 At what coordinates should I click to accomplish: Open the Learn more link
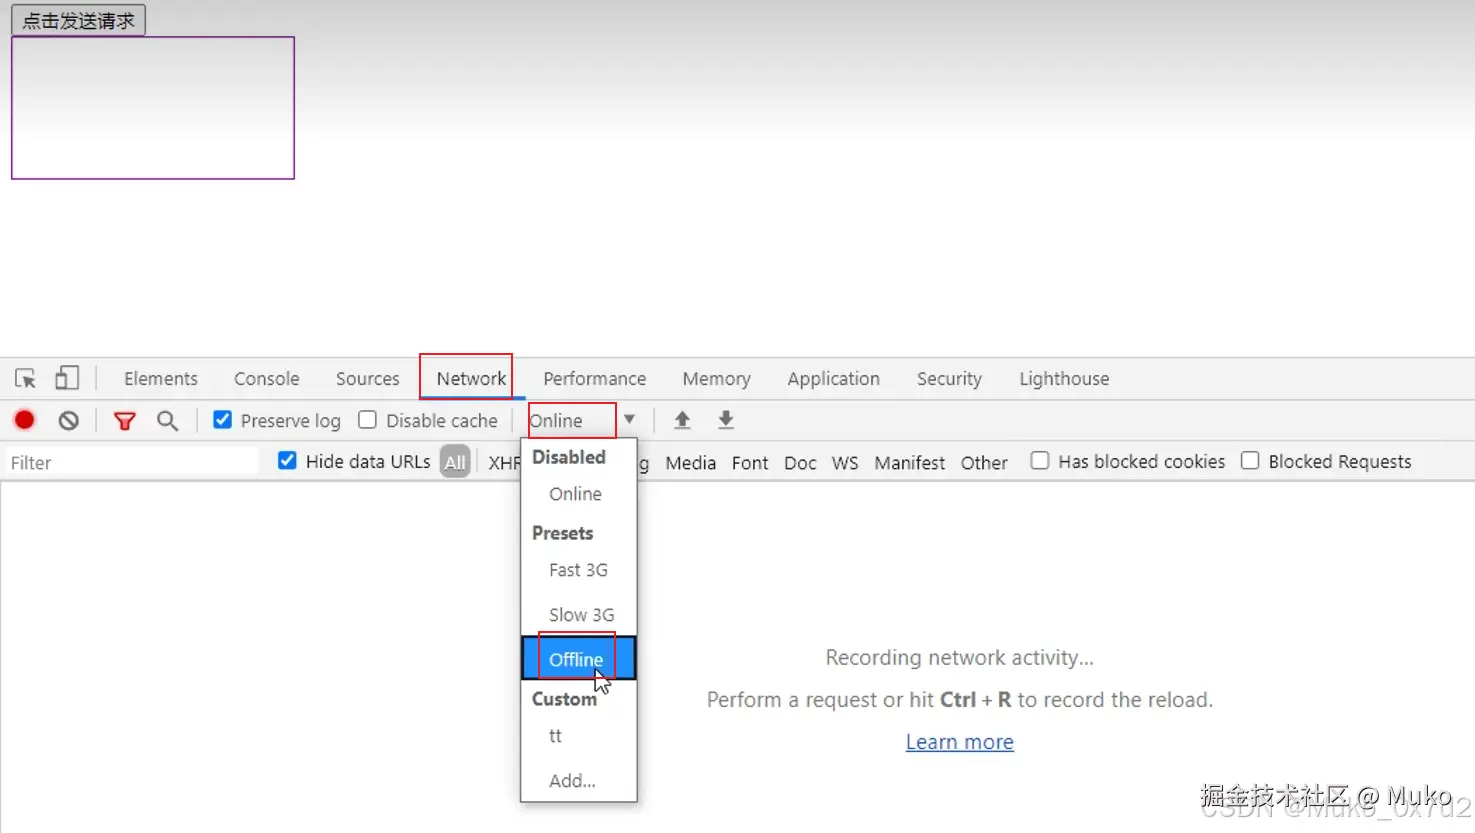pos(960,742)
